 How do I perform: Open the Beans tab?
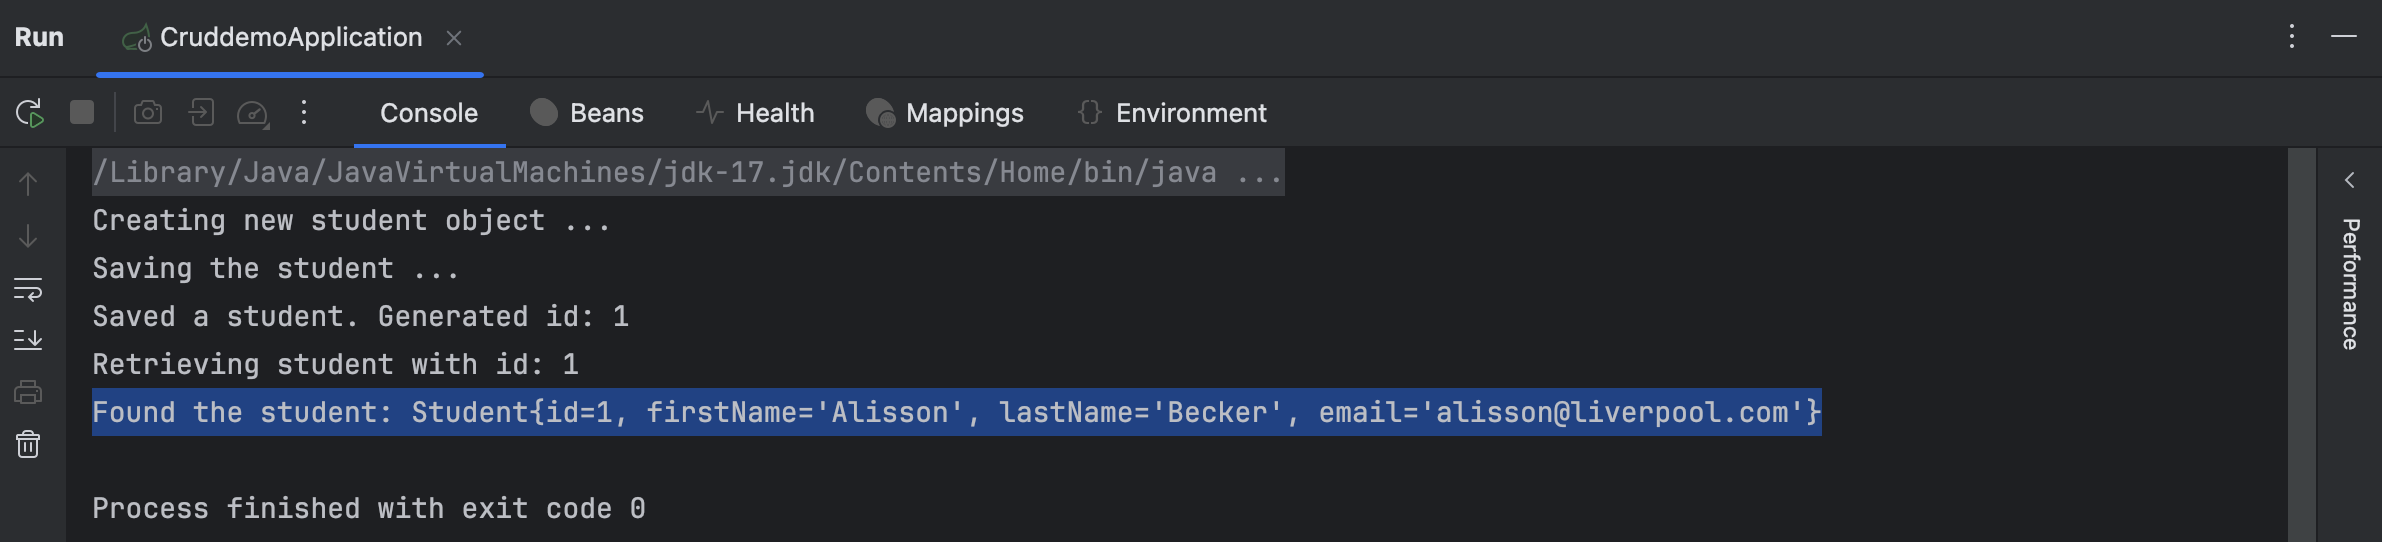coord(587,113)
